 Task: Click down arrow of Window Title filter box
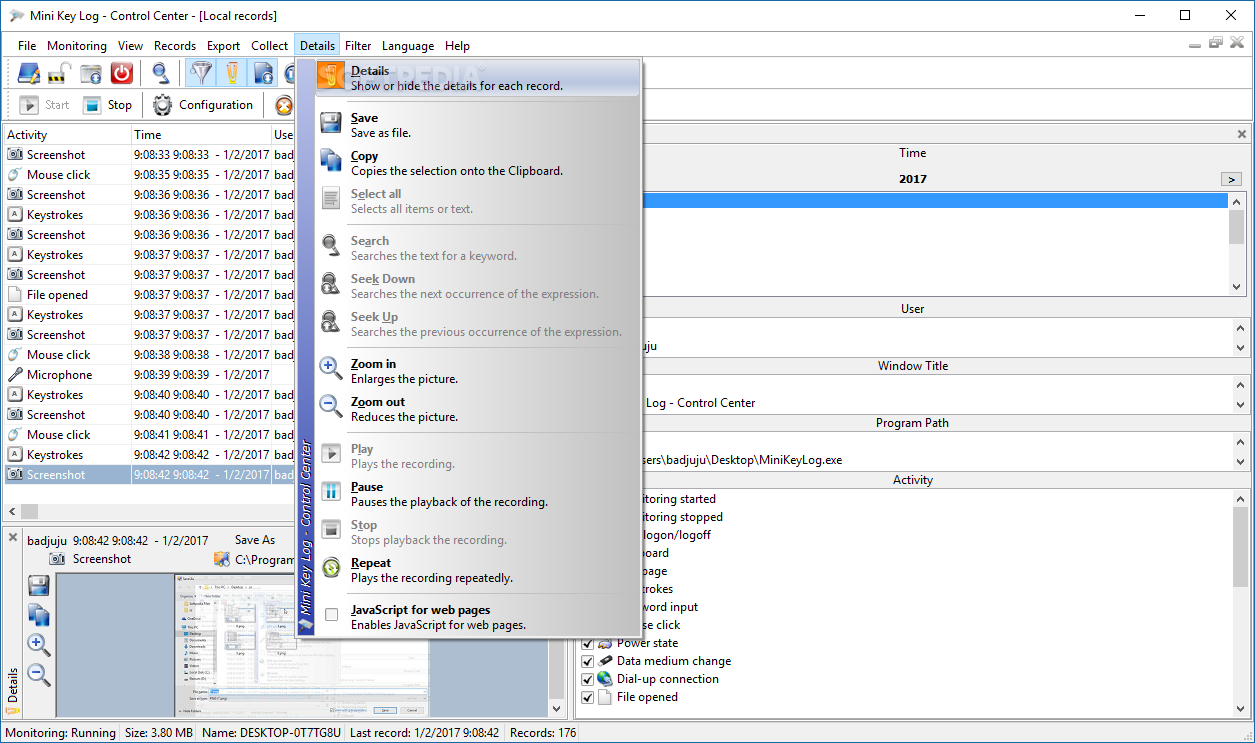tap(1241, 405)
